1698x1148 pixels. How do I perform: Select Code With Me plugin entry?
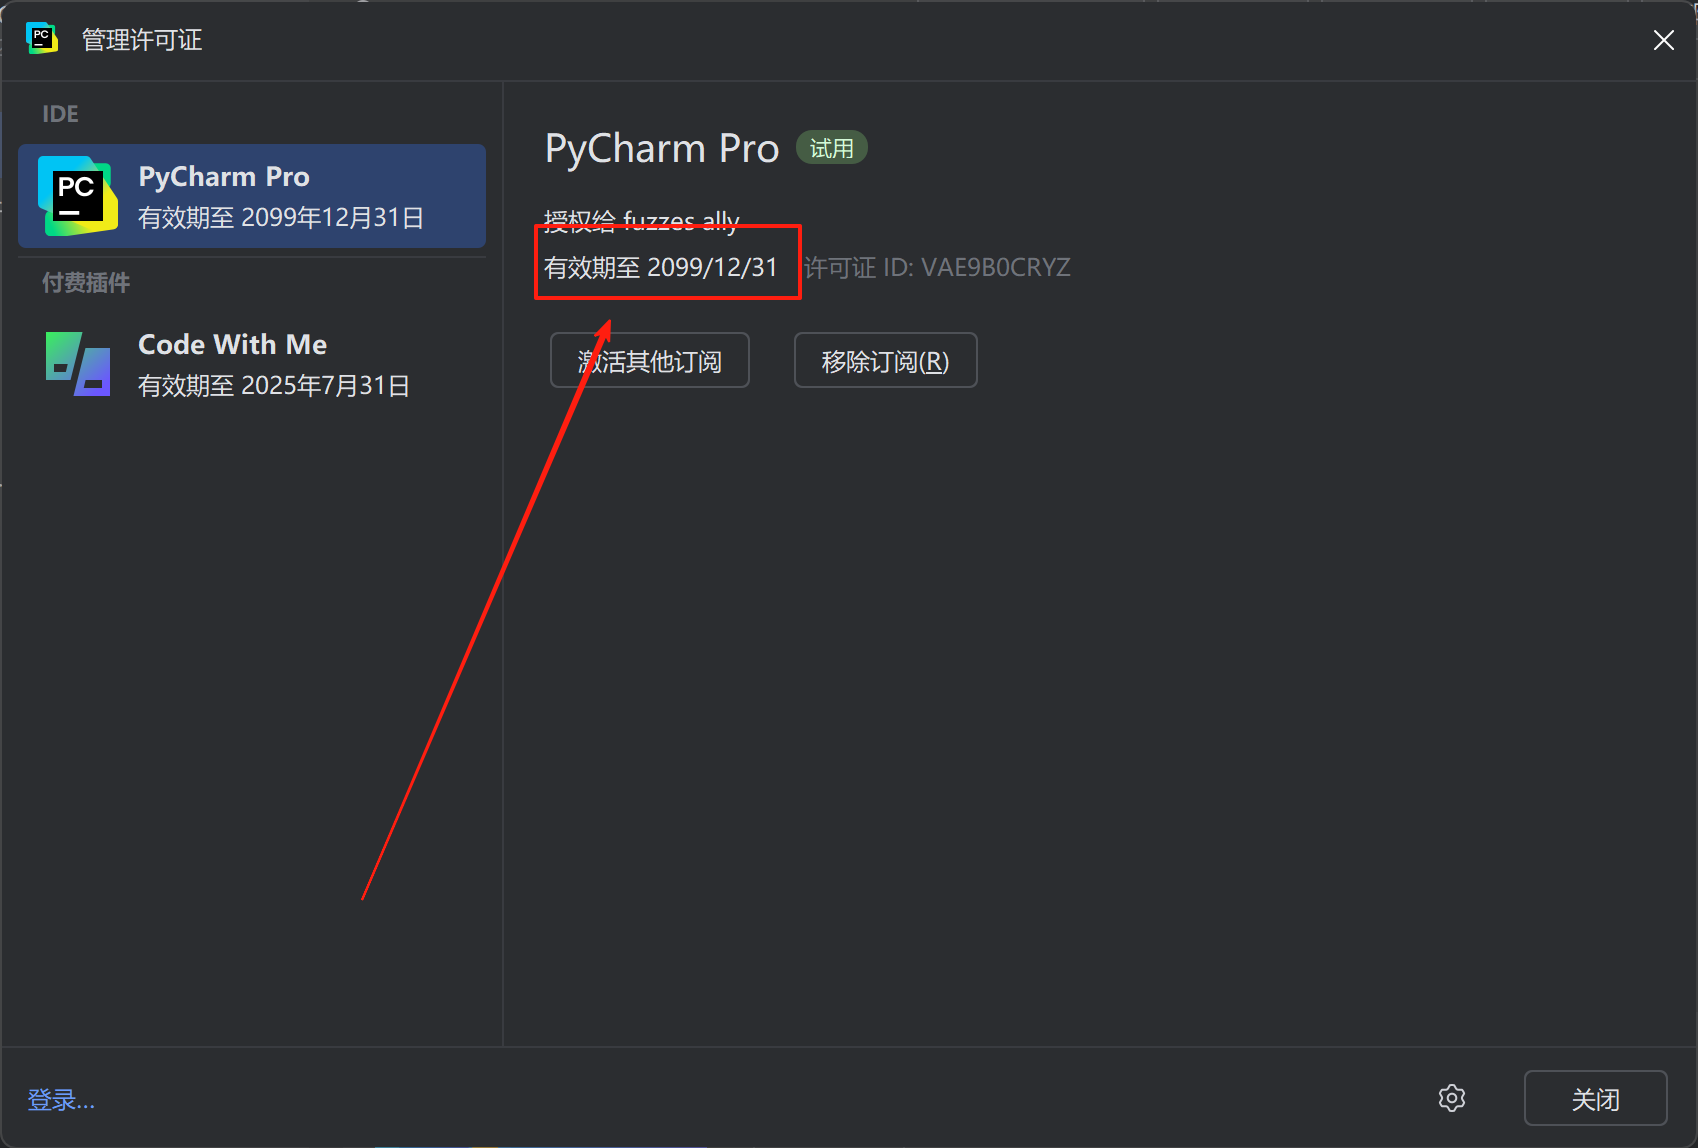(252, 364)
